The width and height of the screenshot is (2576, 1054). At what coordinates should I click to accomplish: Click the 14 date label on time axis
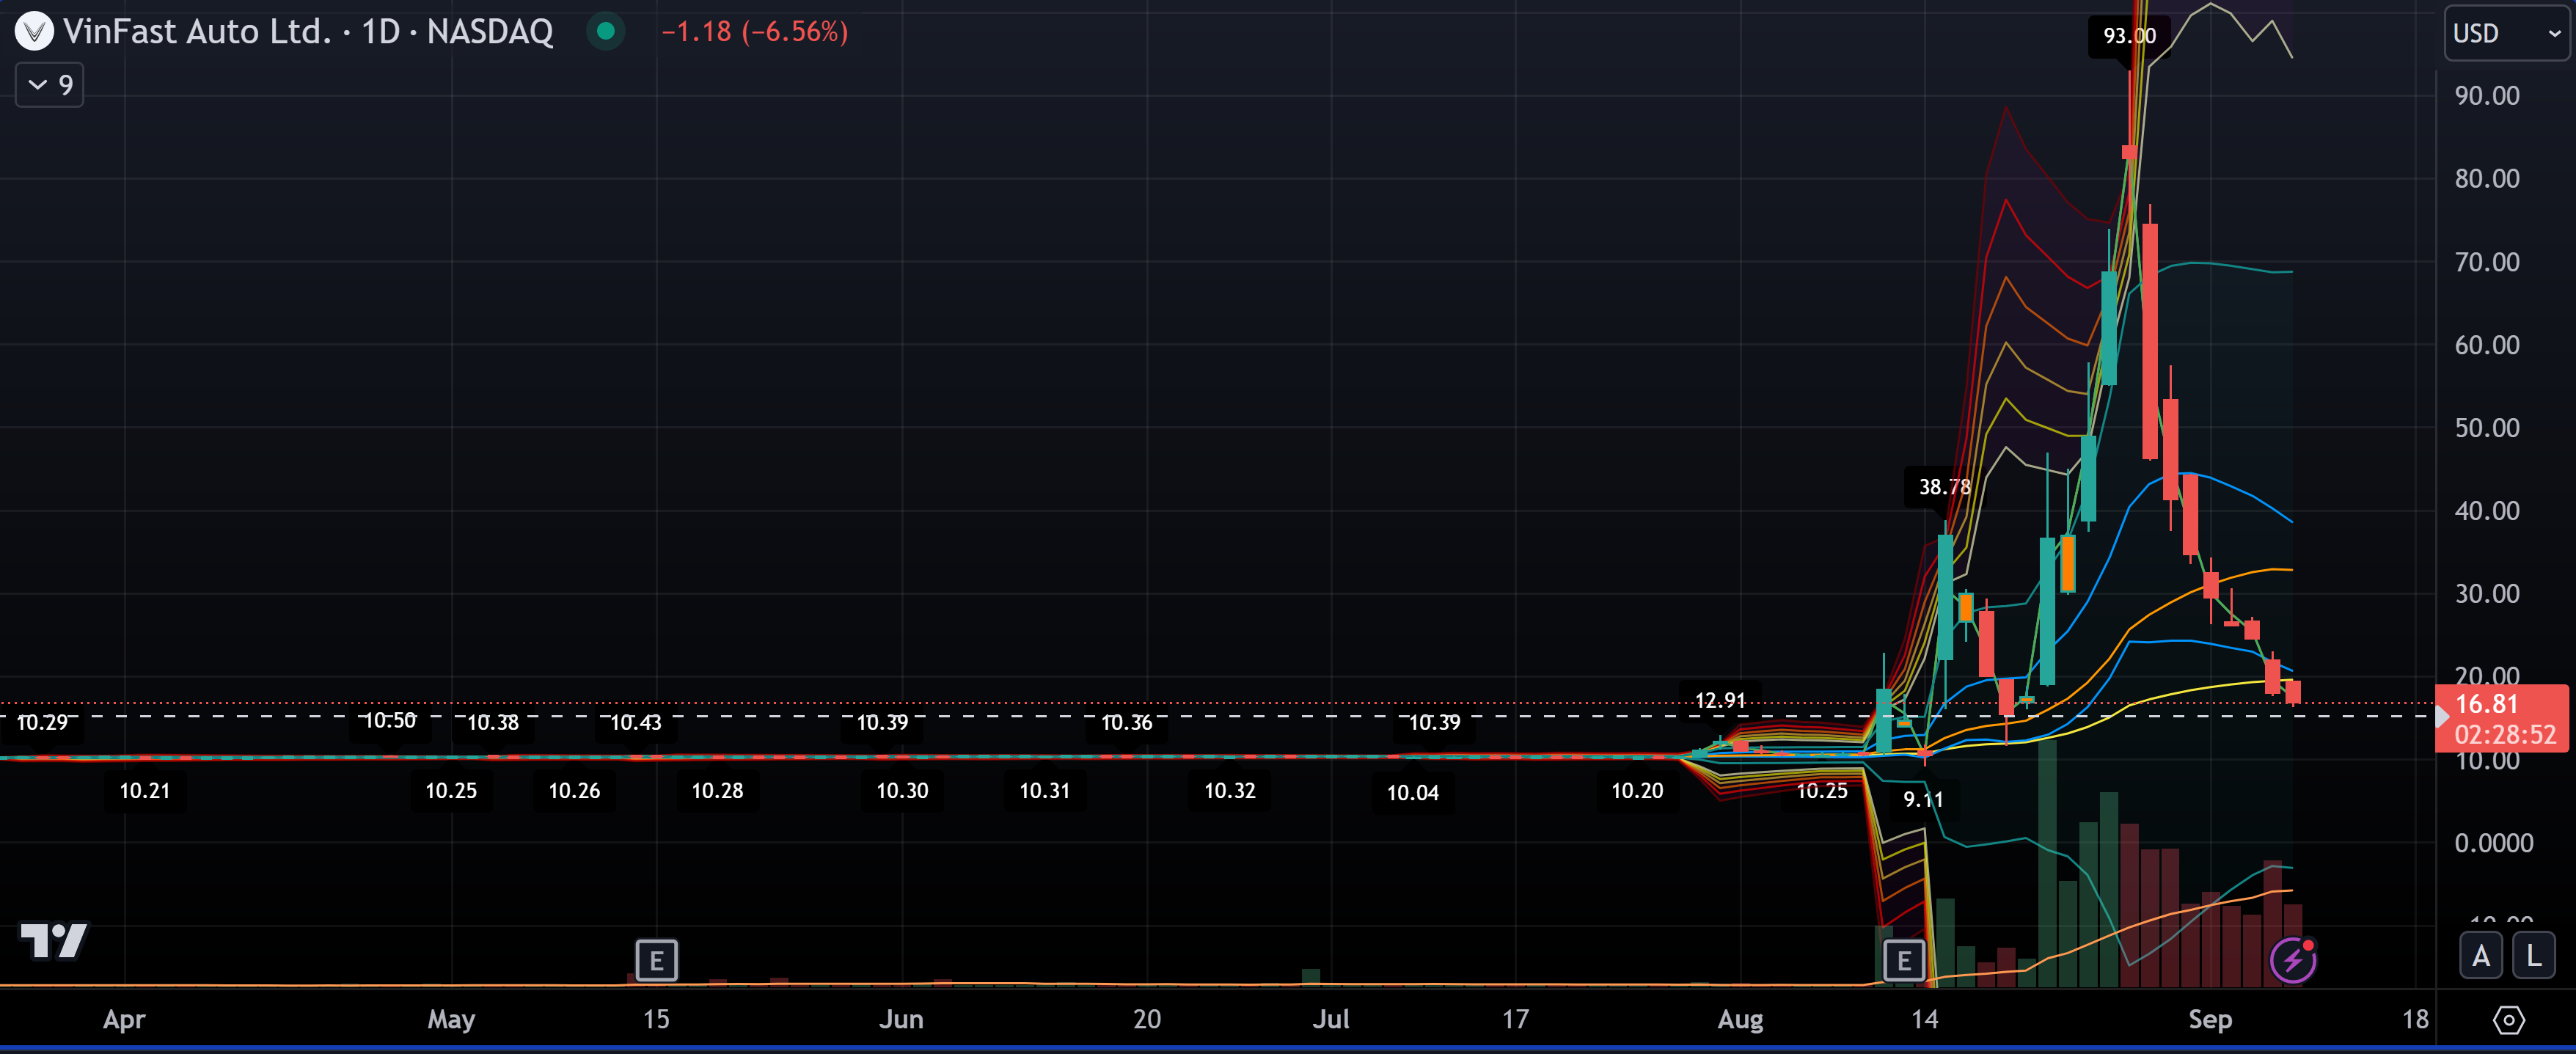point(1924,1019)
